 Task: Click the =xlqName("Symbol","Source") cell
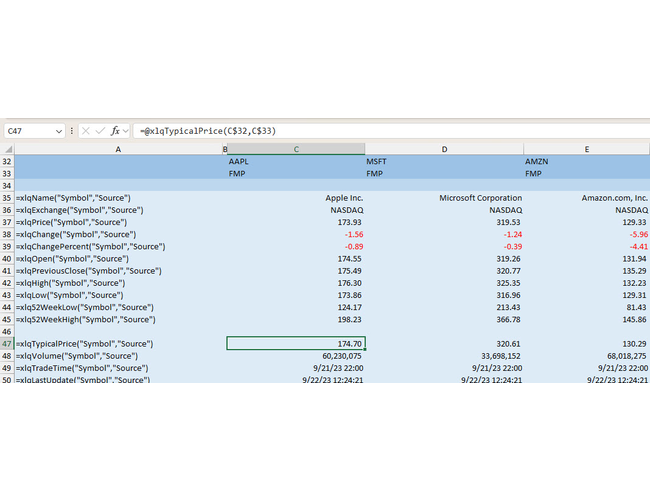pyautogui.click(x=118, y=198)
